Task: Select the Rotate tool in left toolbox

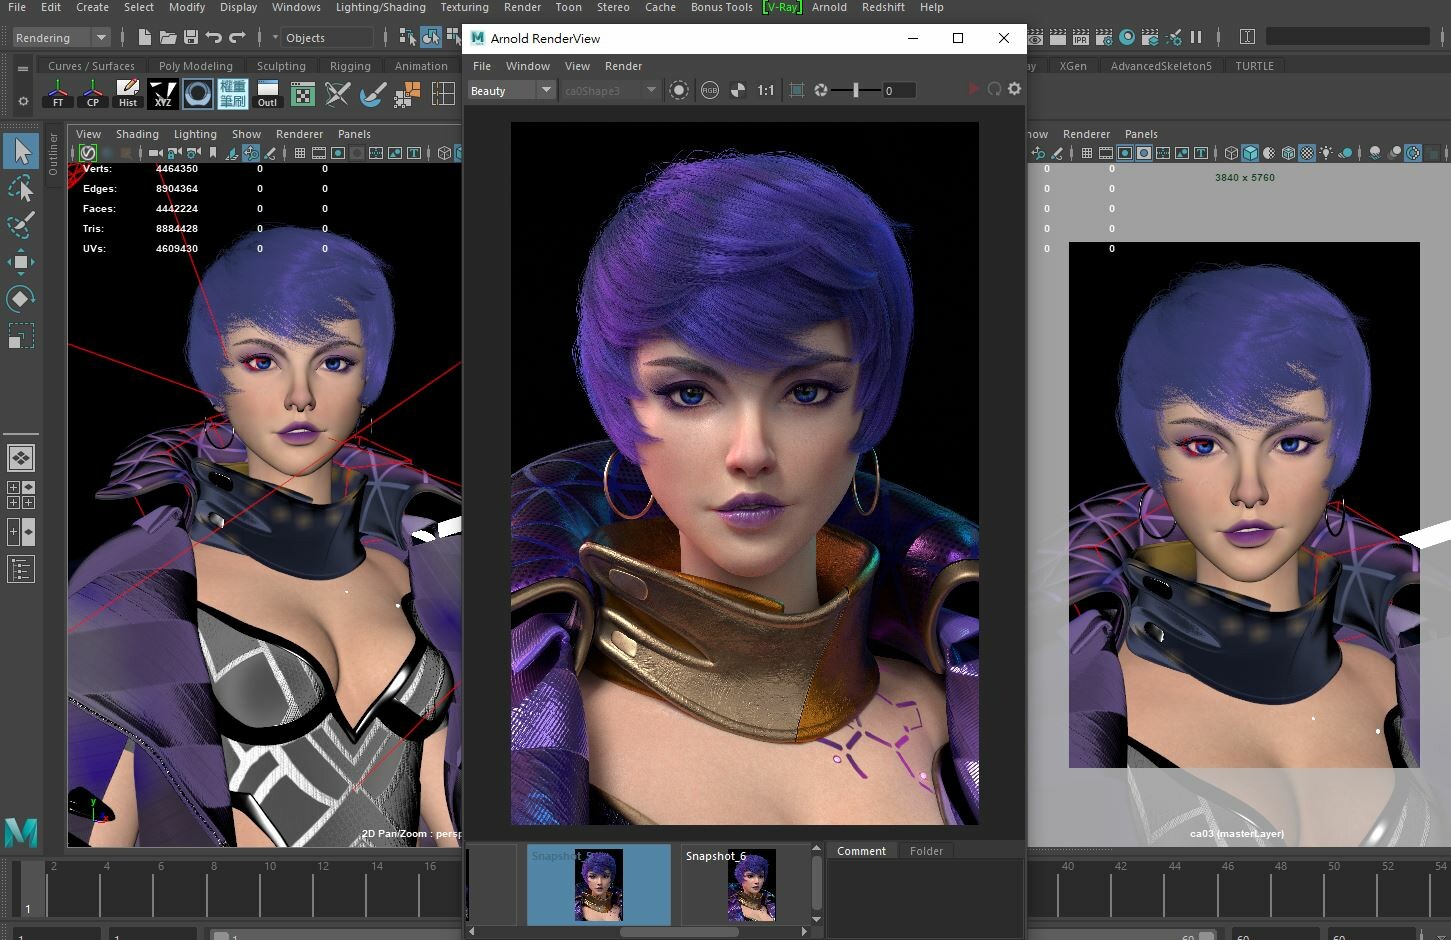Action: [x=20, y=298]
